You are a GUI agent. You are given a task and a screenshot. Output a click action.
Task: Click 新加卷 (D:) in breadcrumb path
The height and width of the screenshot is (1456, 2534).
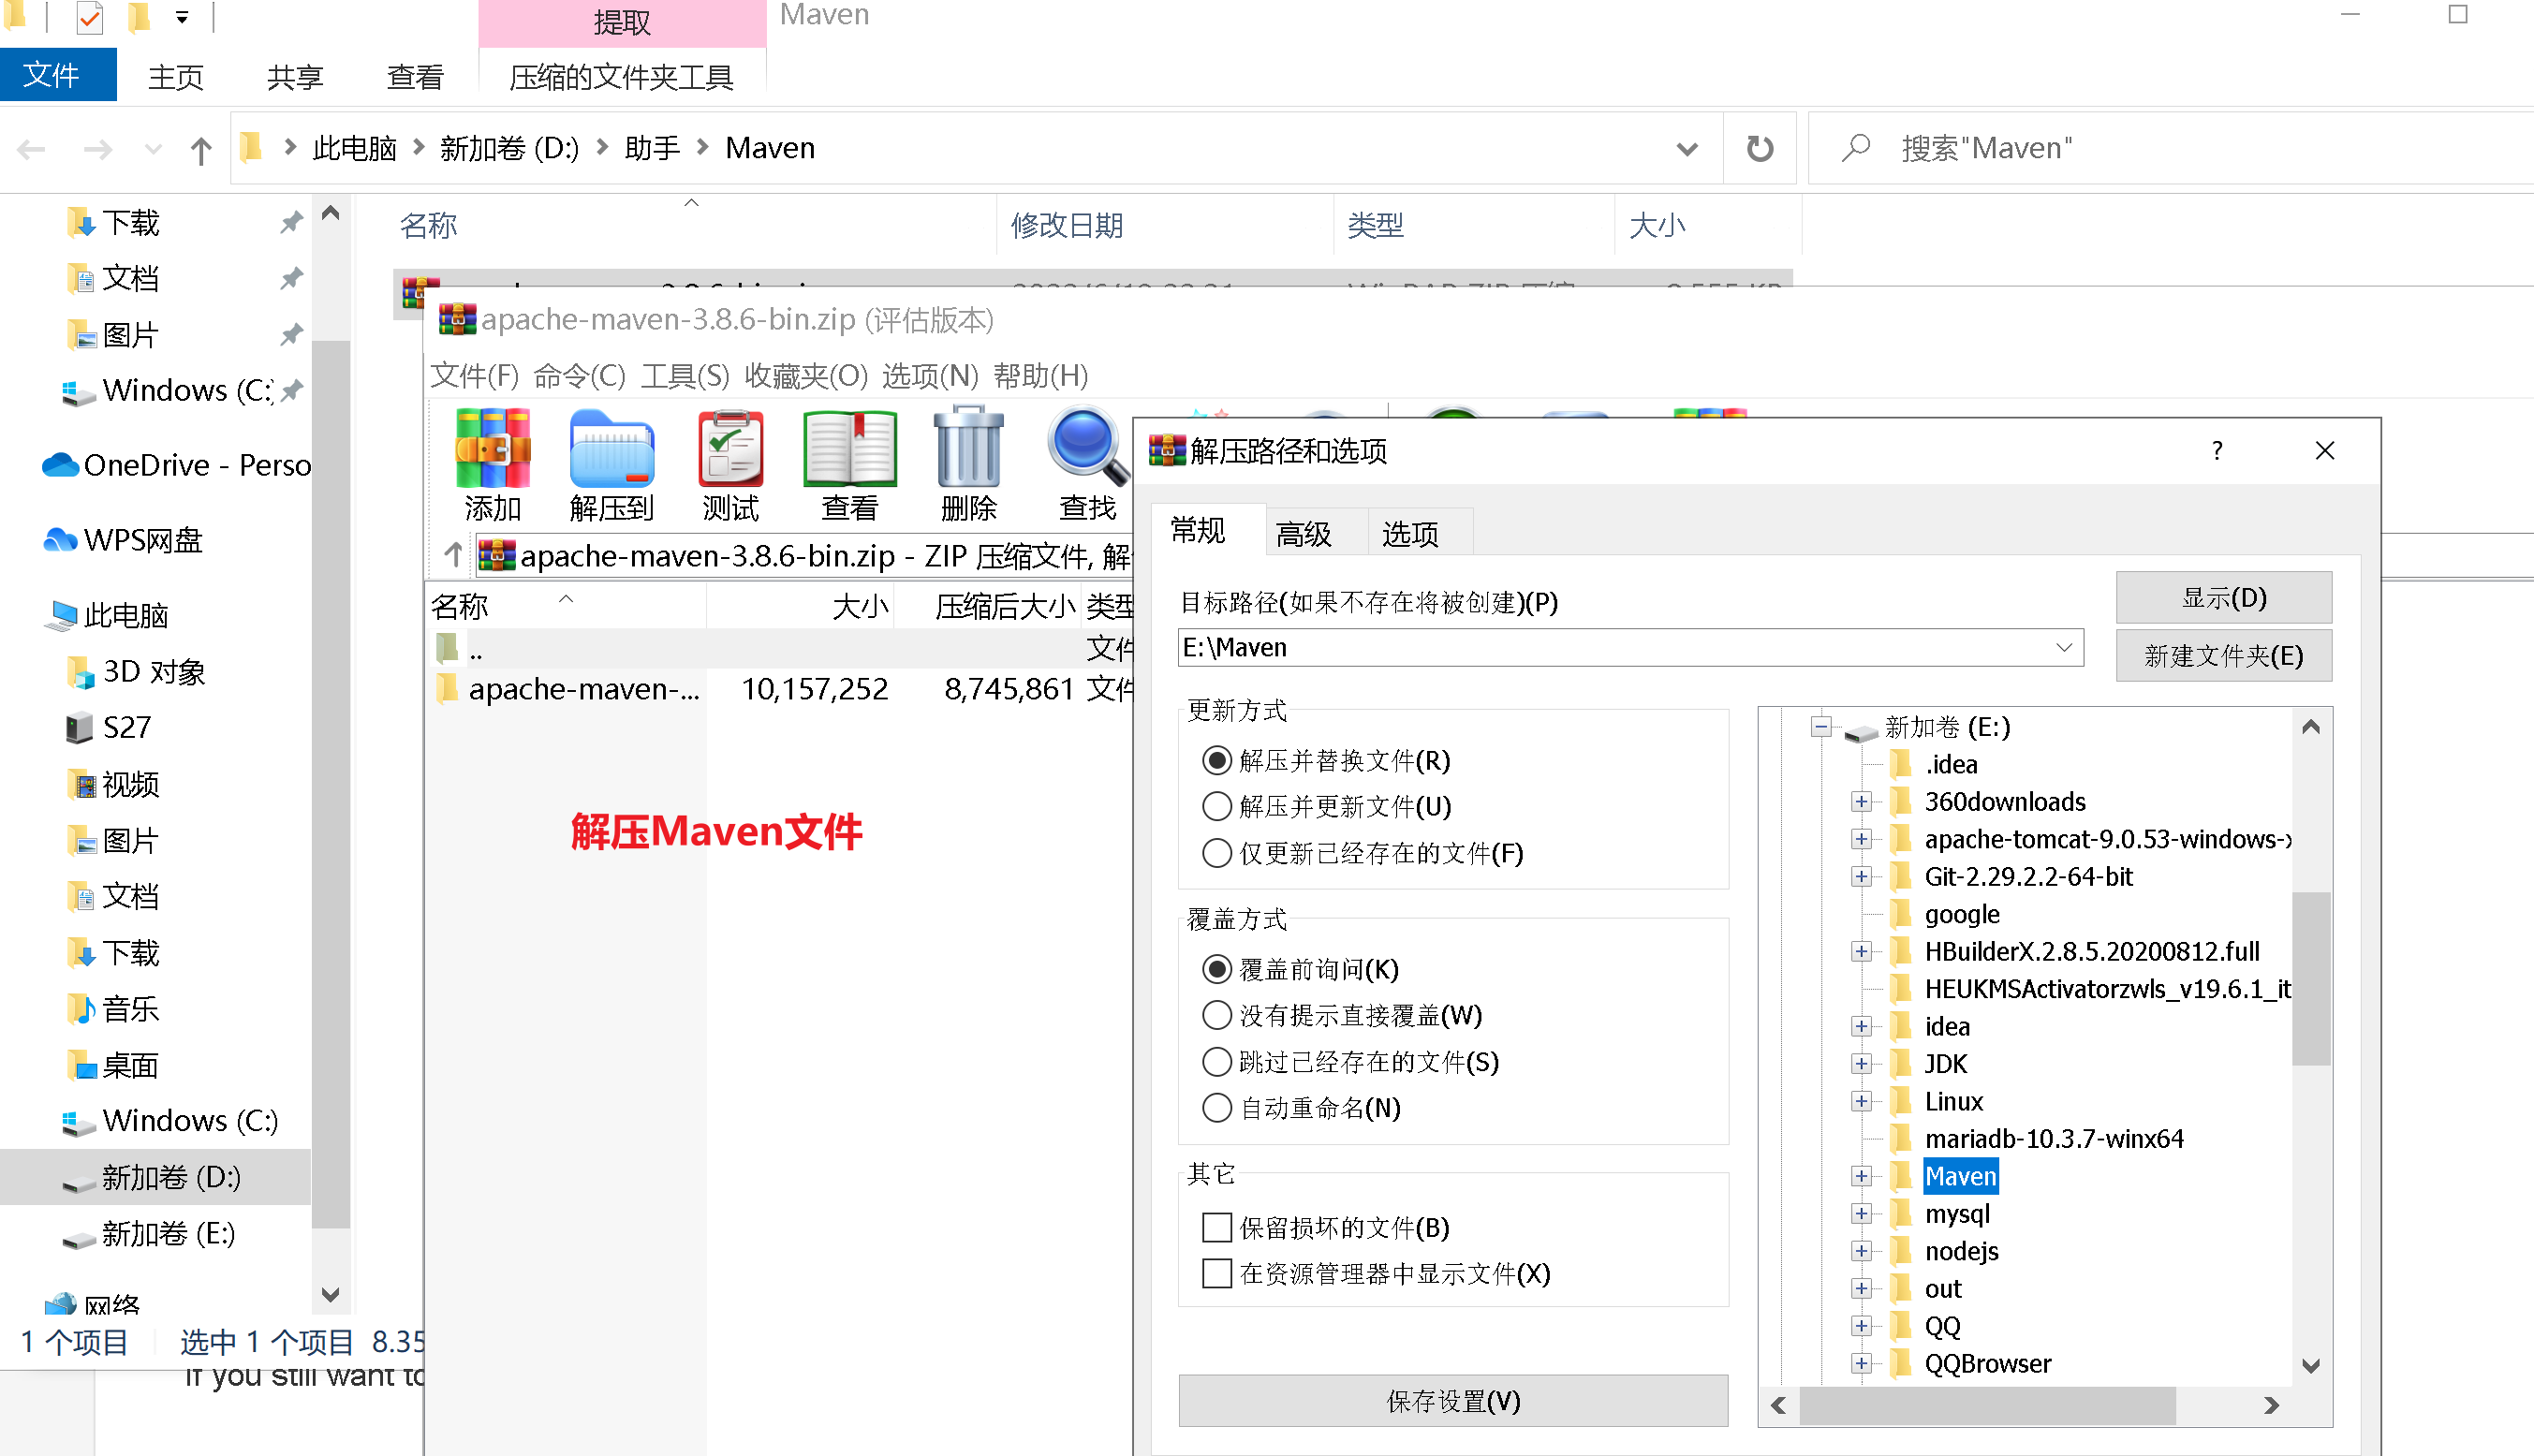click(509, 149)
